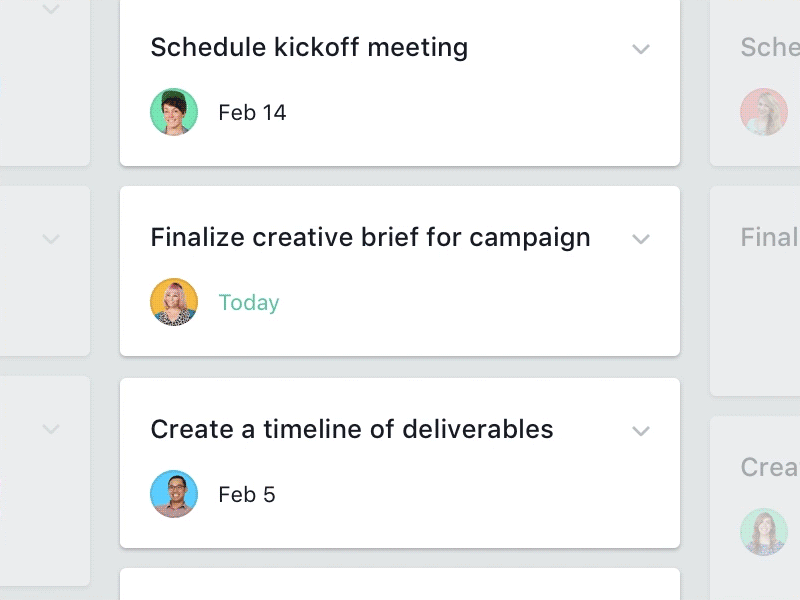Click the faded avatar in the right column
Screen dimensions: 800x600
(x=764, y=112)
